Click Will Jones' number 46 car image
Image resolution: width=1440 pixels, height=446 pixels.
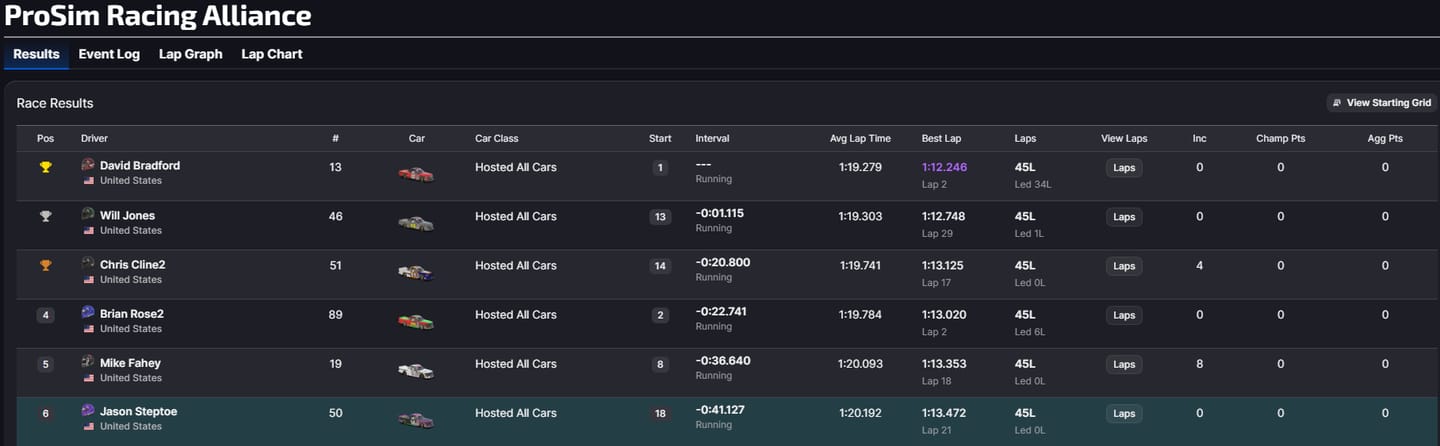click(x=416, y=223)
